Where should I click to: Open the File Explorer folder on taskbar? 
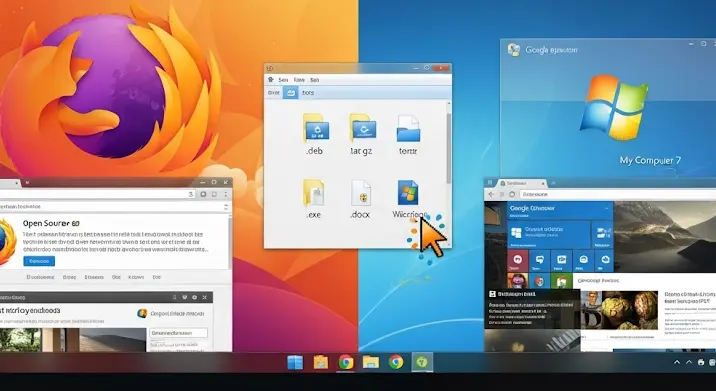(x=371, y=362)
